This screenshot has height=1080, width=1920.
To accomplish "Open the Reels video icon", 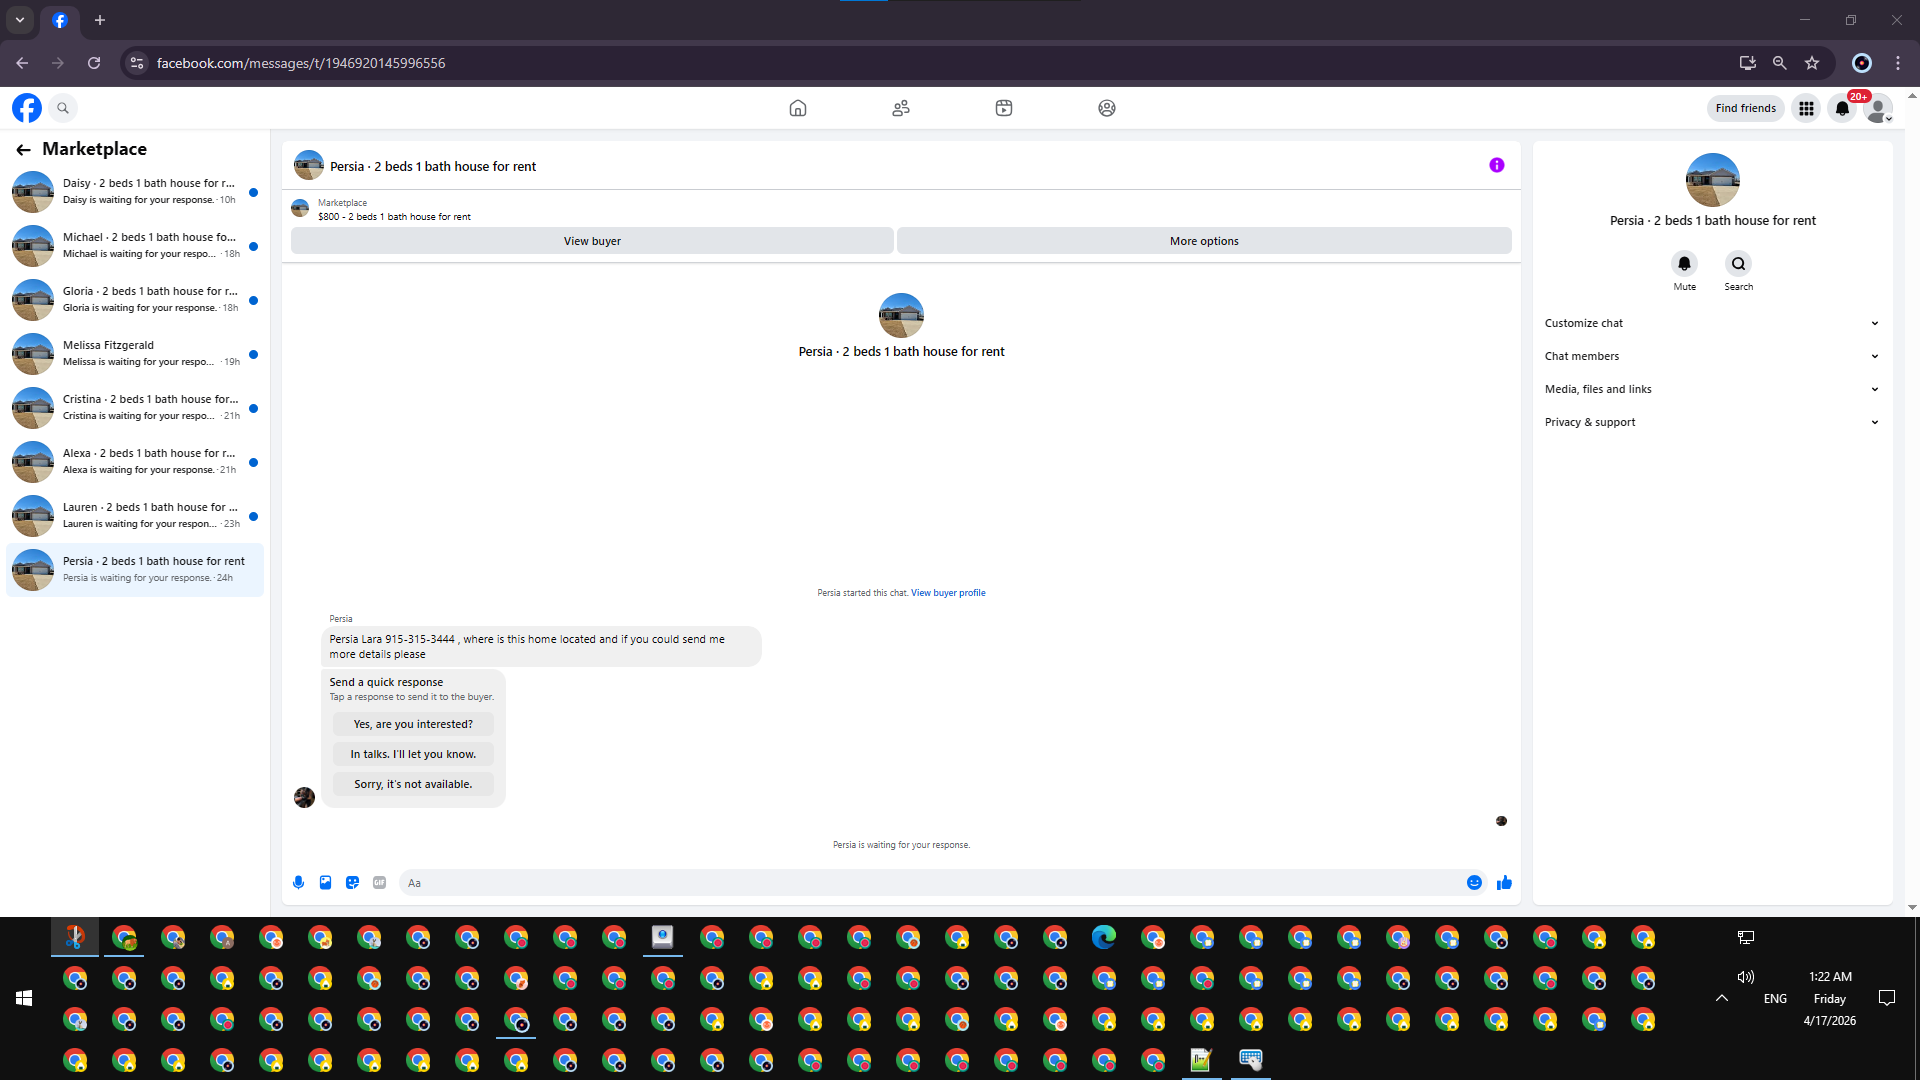I will [1004, 108].
